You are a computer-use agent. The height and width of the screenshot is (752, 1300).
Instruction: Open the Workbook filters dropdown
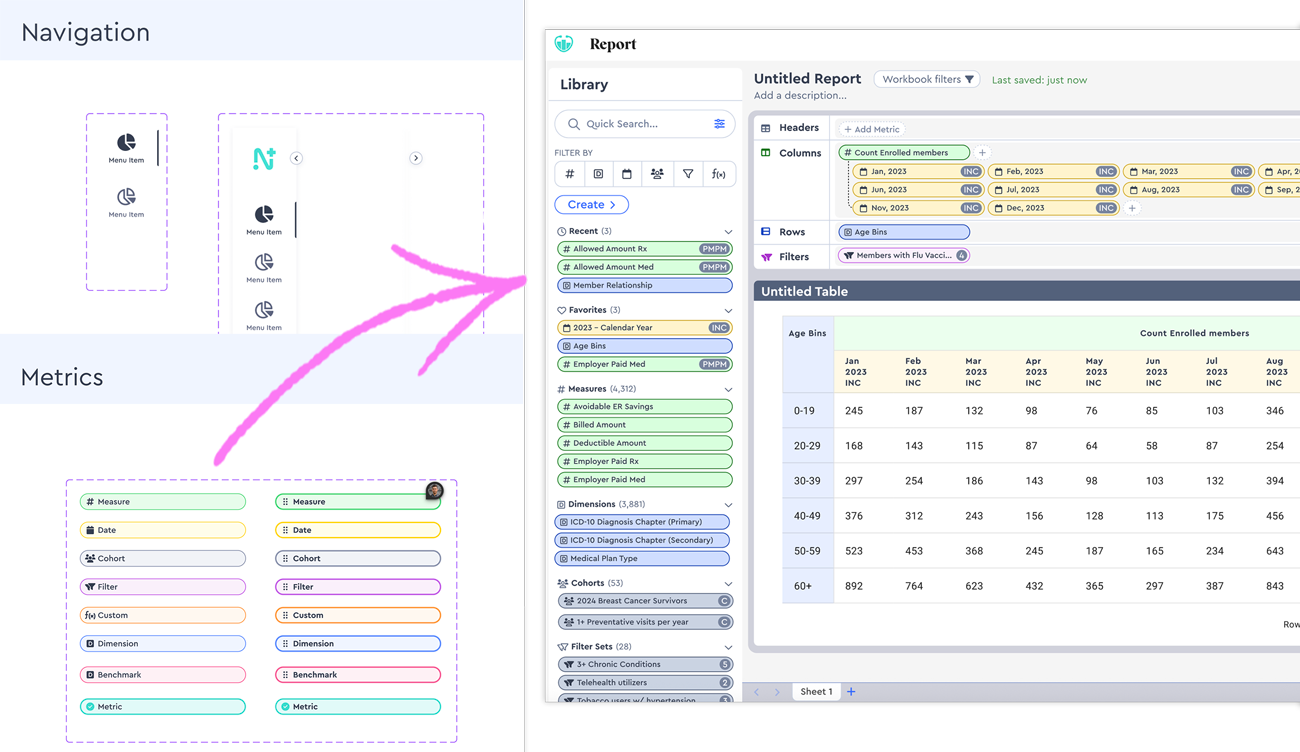point(927,79)
